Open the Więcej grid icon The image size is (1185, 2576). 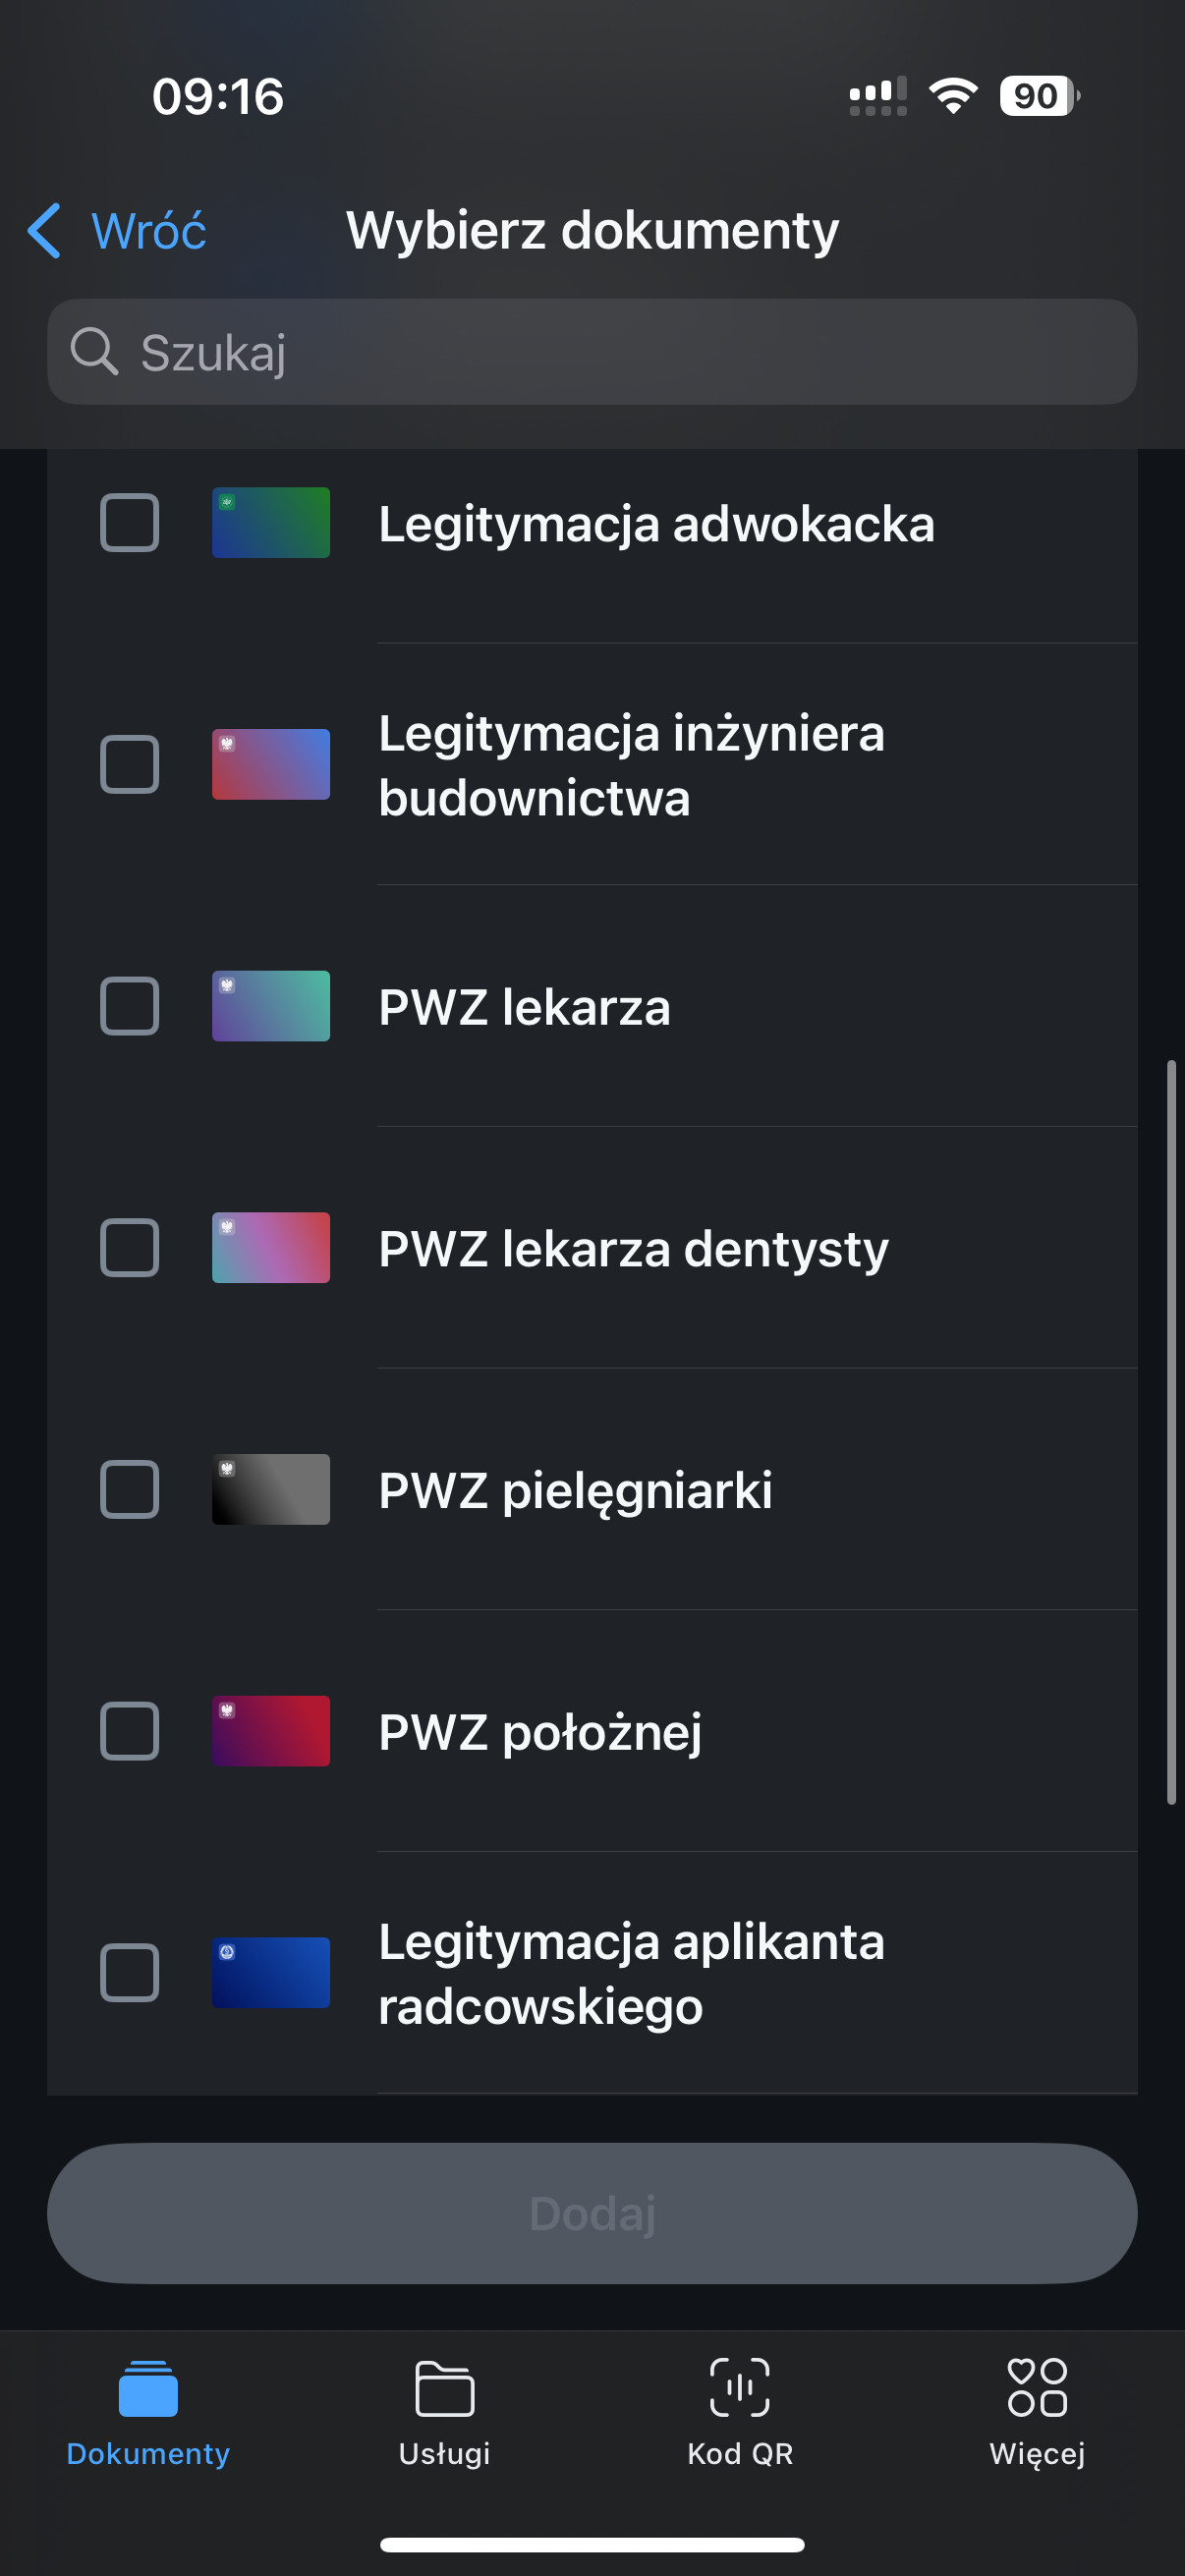pyautogui.click(x=1037, y=2387)
